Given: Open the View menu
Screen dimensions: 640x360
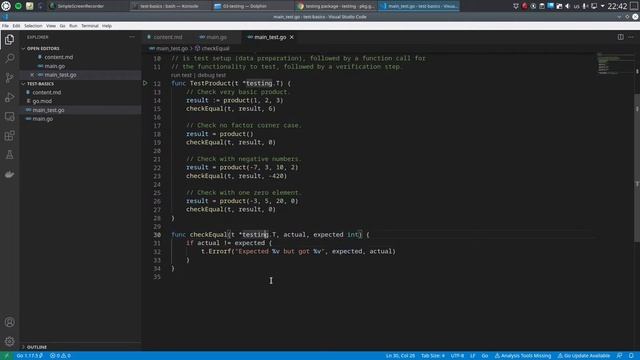Looking at the screenshot, I should coord(51,26).
